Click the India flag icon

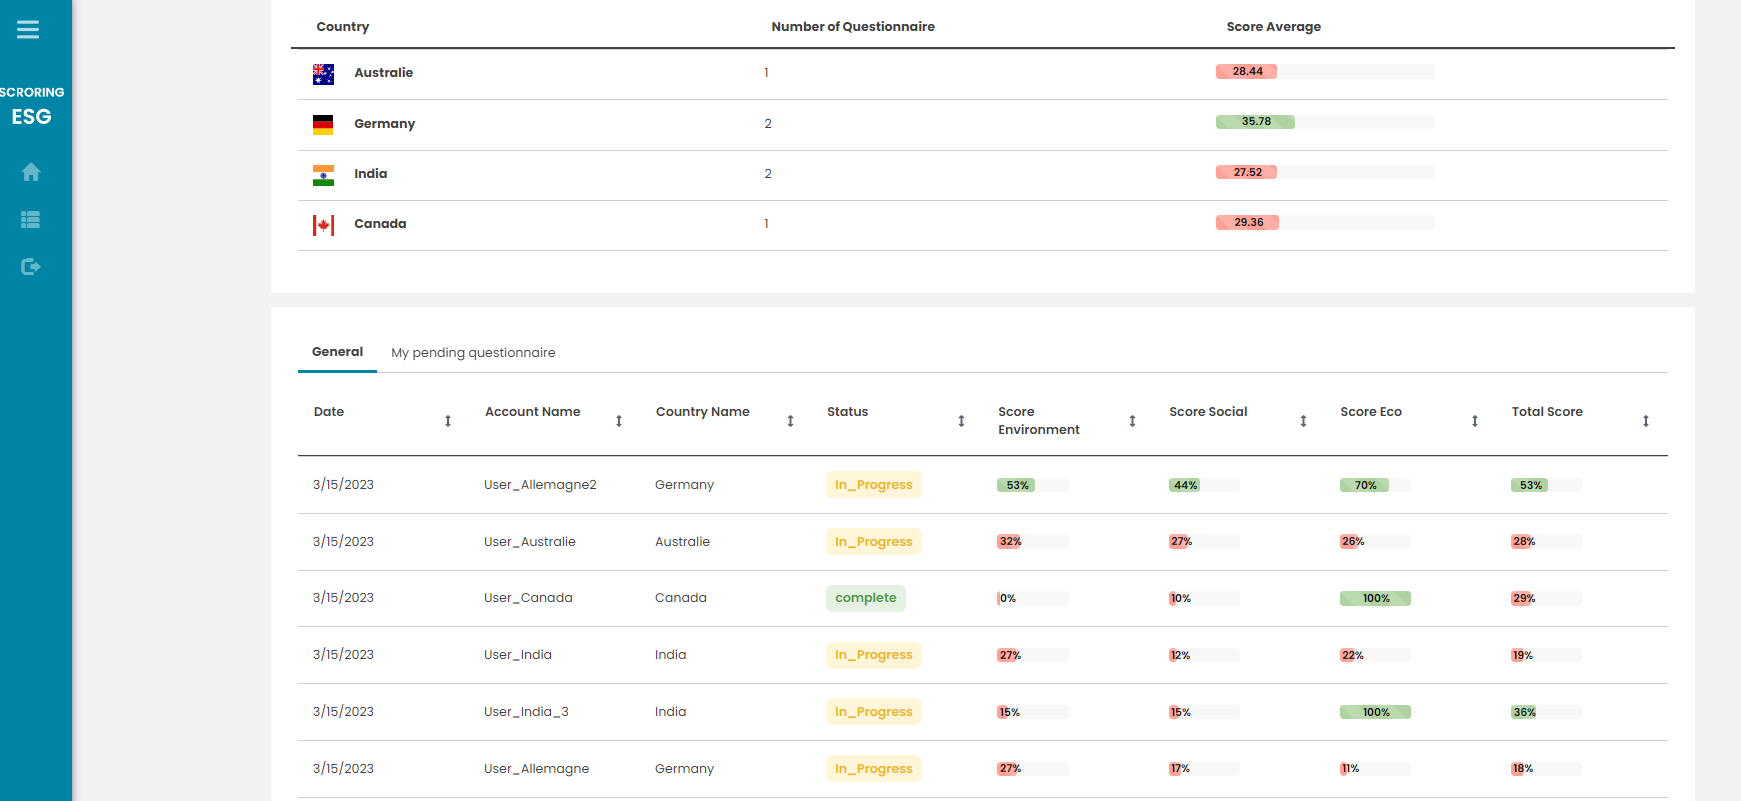323,175
